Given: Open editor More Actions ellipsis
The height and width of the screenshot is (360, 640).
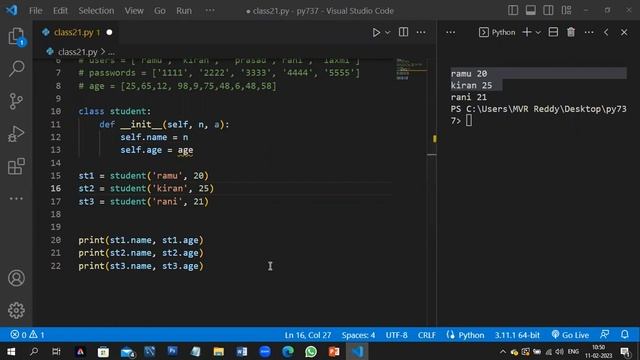Looking at the screenshot, I should (x=421, y=32).
